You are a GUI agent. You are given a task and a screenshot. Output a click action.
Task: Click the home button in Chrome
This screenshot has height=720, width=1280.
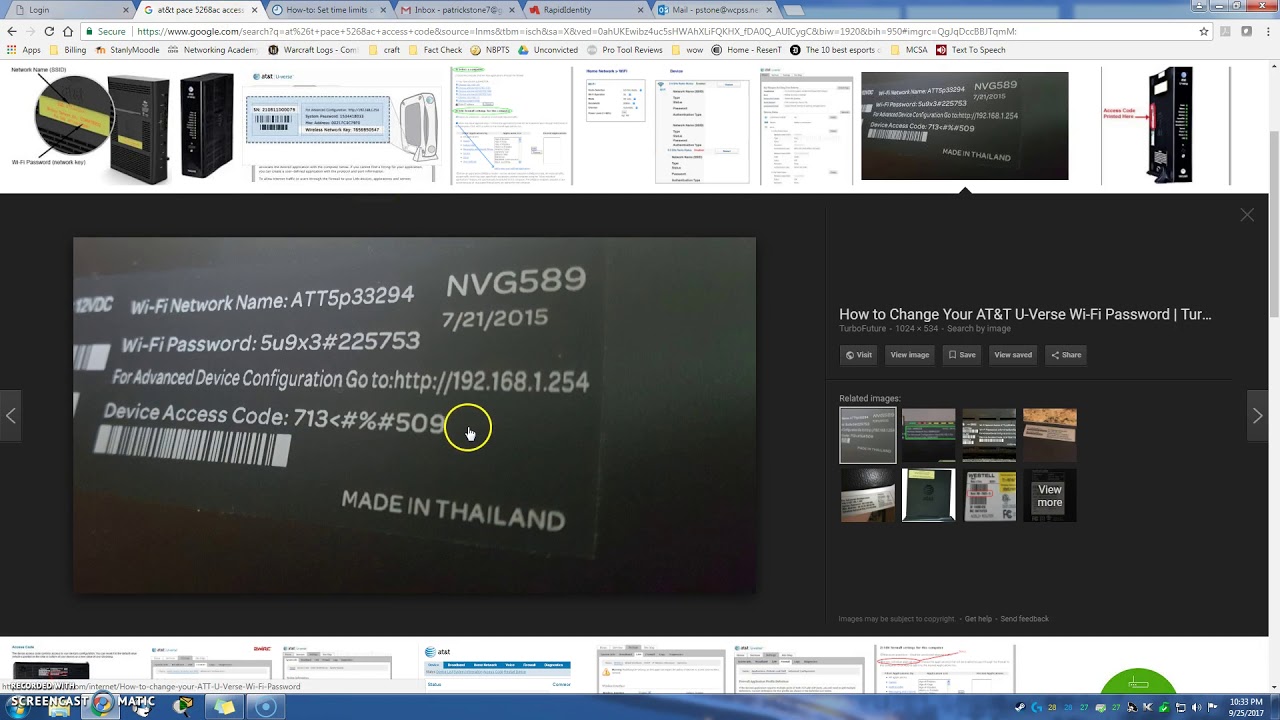point(68,31)
